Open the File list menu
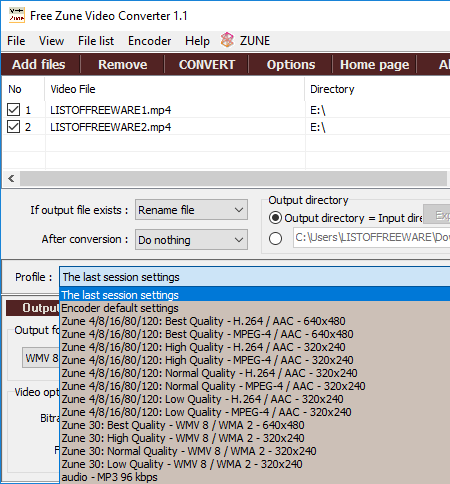This screenshot has width=450, height=484. 96,41
